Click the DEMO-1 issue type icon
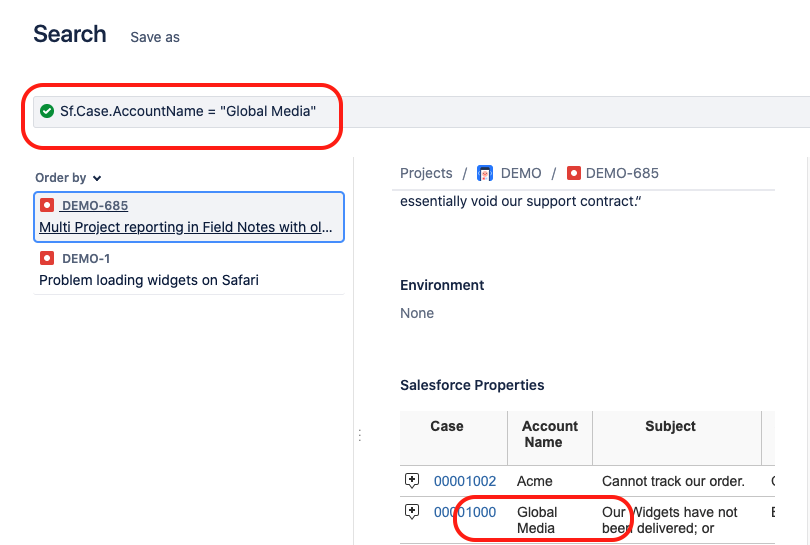The image size is (810, 545). [x=47, y=259]
